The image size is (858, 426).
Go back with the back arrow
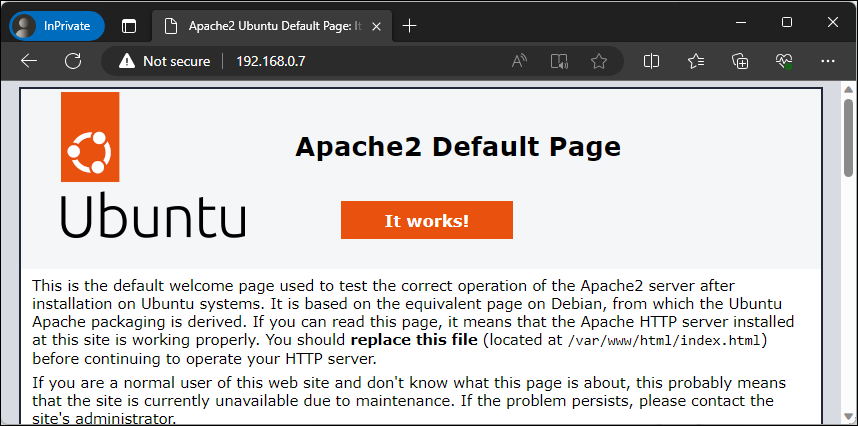click(29, 61)
